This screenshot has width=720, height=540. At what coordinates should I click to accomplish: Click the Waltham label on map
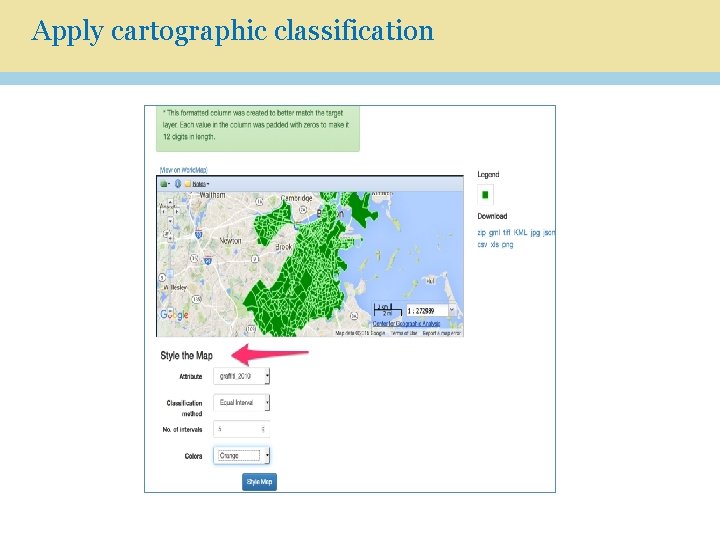212,195
